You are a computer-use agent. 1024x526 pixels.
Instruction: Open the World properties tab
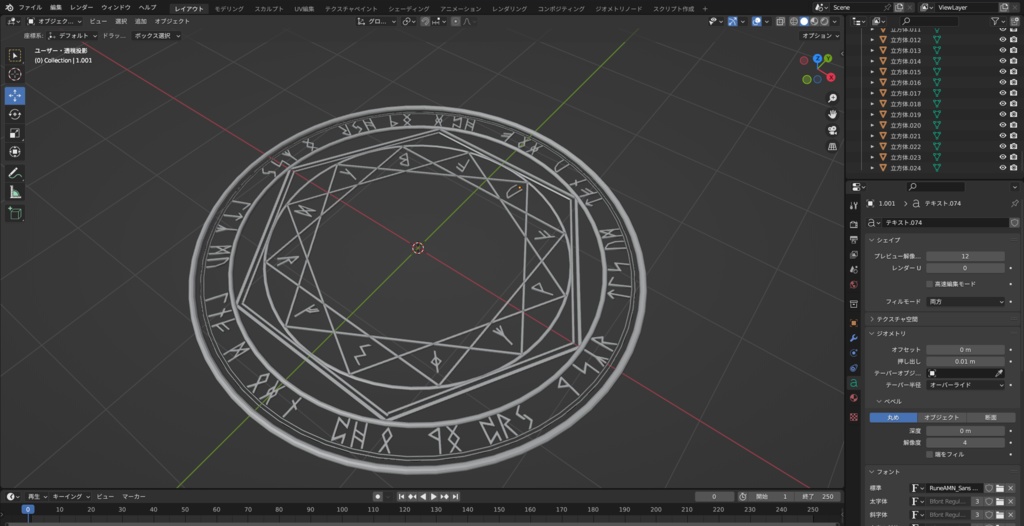pos(854,285)
